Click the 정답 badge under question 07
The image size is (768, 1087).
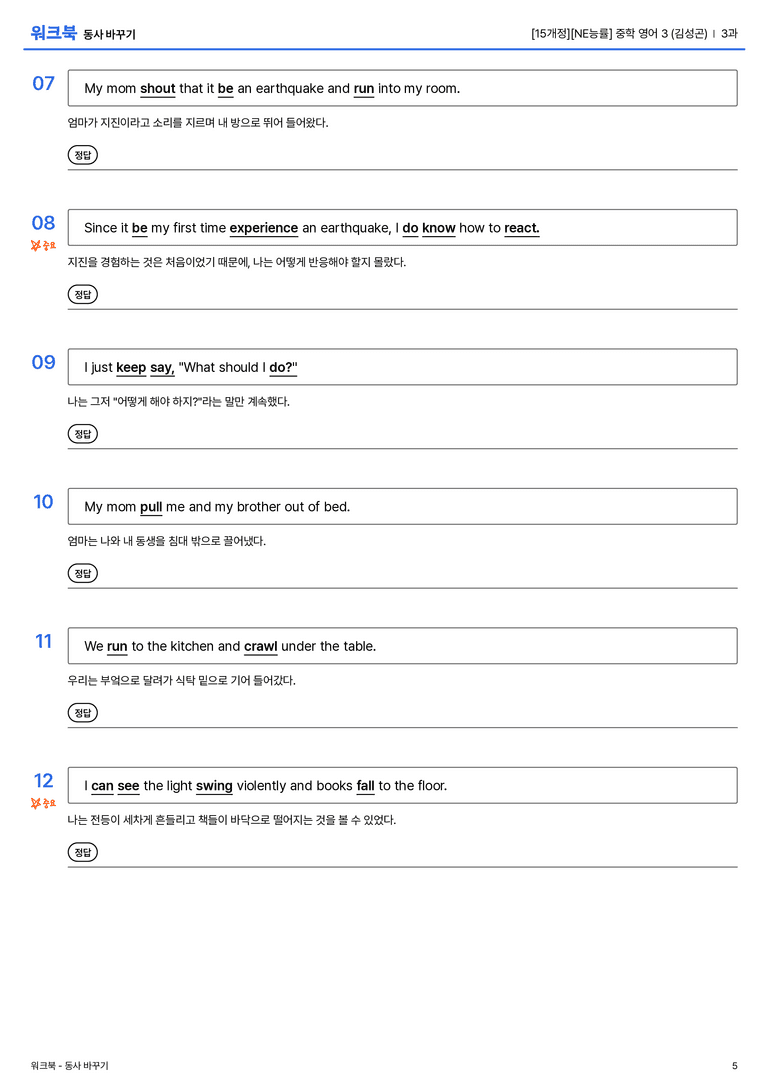pos(82,155)
